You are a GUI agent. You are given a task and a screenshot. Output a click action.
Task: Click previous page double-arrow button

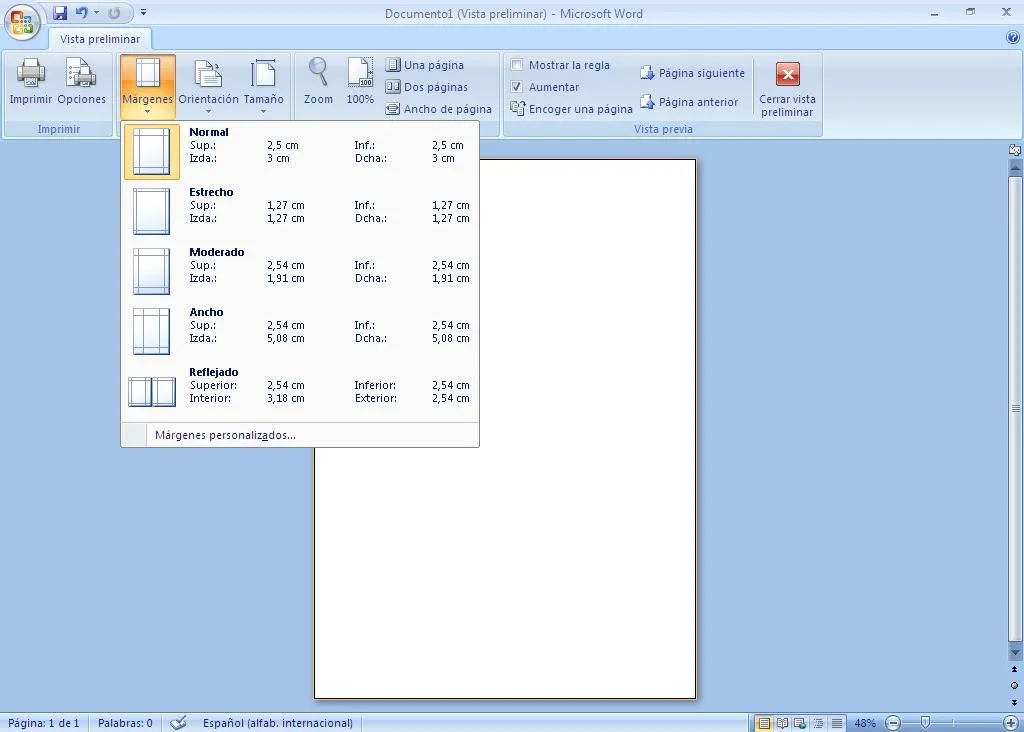tap(1014, 669)
